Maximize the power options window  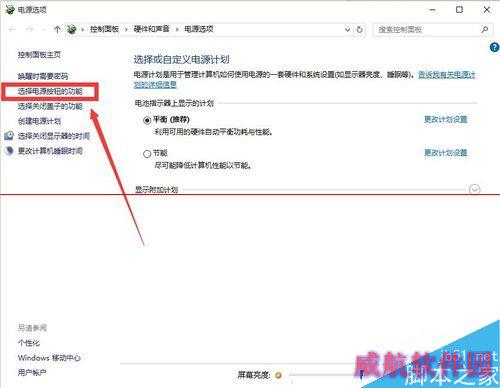point(459,10)
